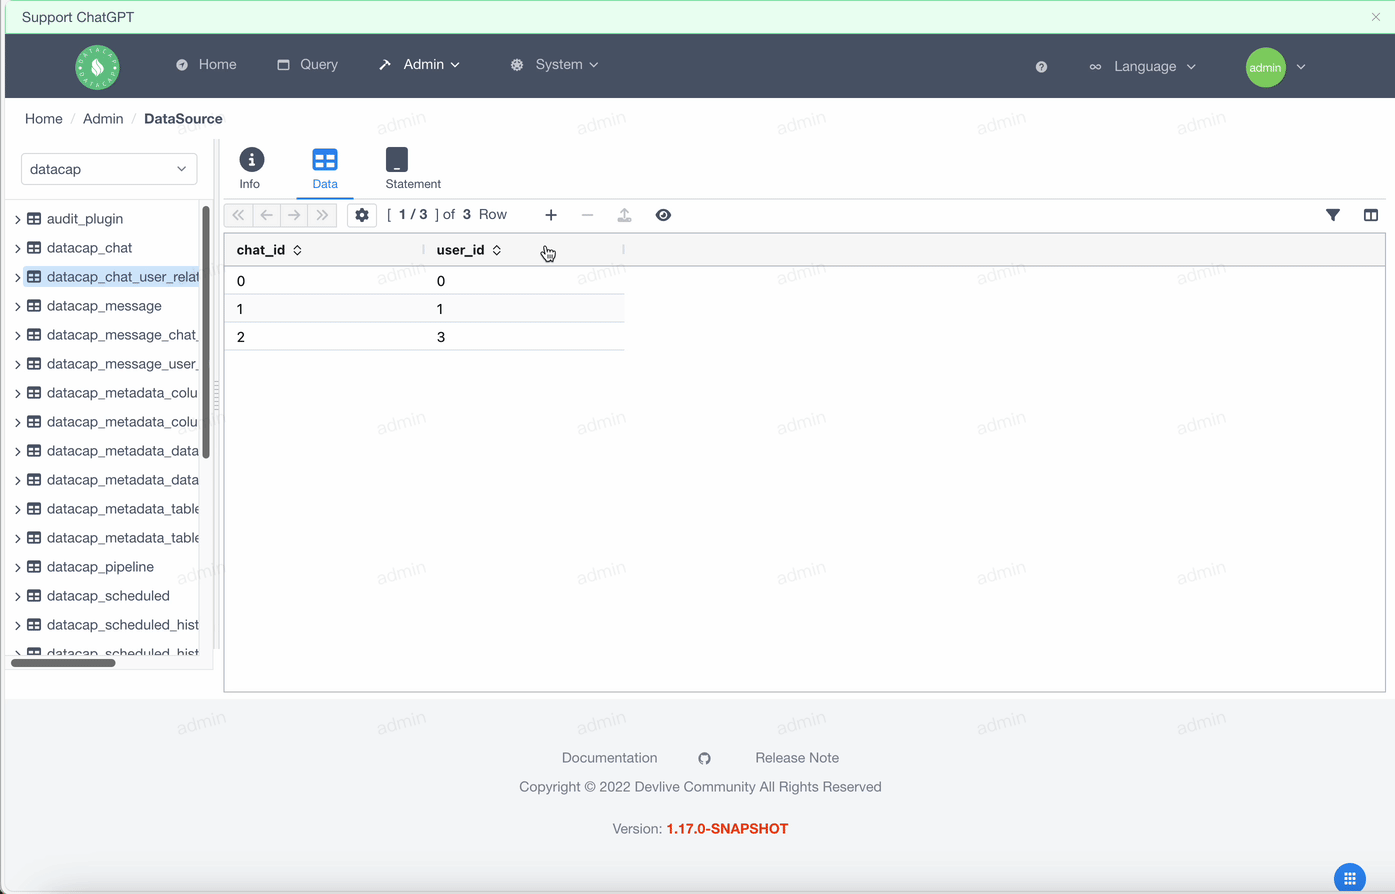
Task: Select datacap_message_user table
Action: (122, 364)
